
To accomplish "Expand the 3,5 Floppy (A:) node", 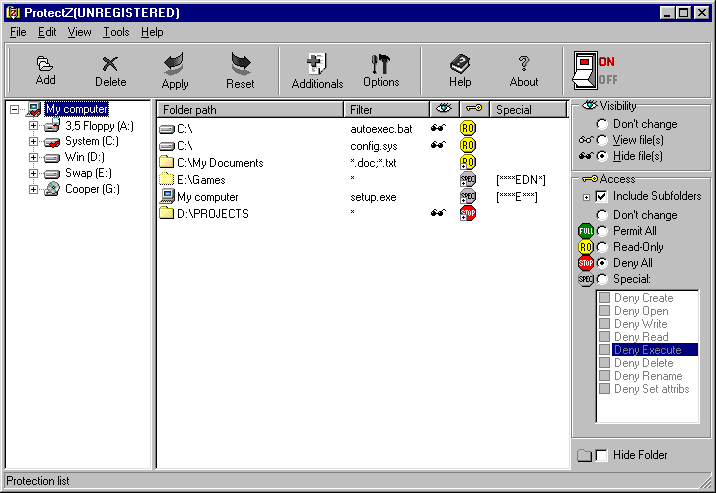I will pyautogui.click(x=33, y=125).
